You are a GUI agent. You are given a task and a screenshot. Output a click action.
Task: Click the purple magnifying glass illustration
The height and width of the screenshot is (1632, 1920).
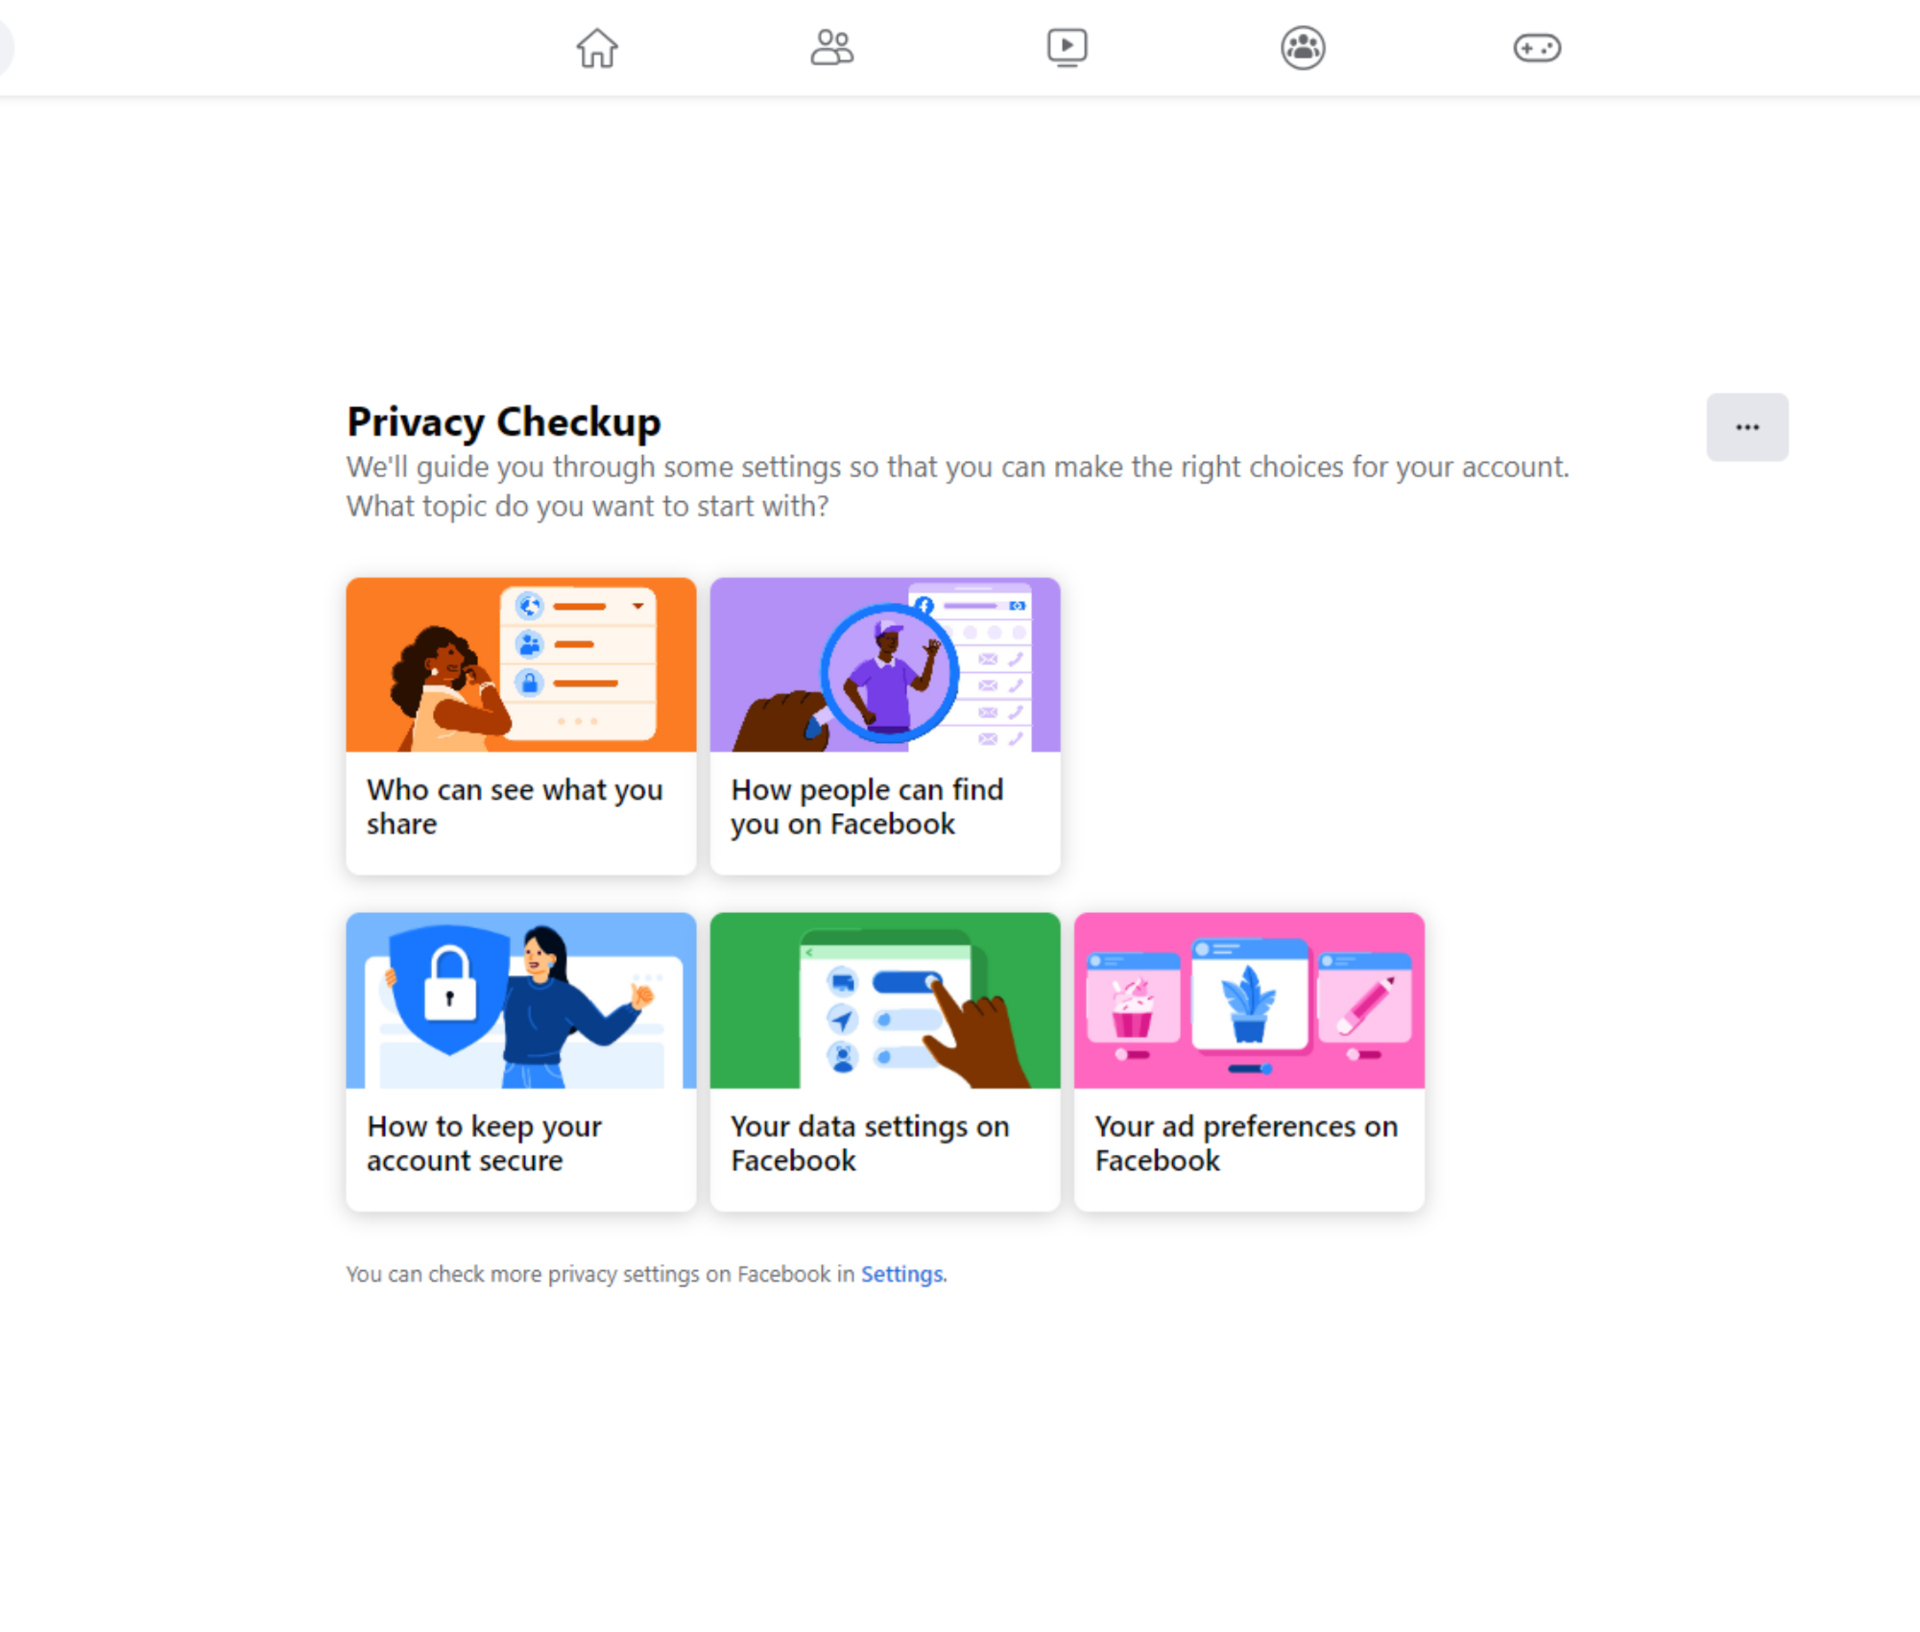click(x=884, y=665)
